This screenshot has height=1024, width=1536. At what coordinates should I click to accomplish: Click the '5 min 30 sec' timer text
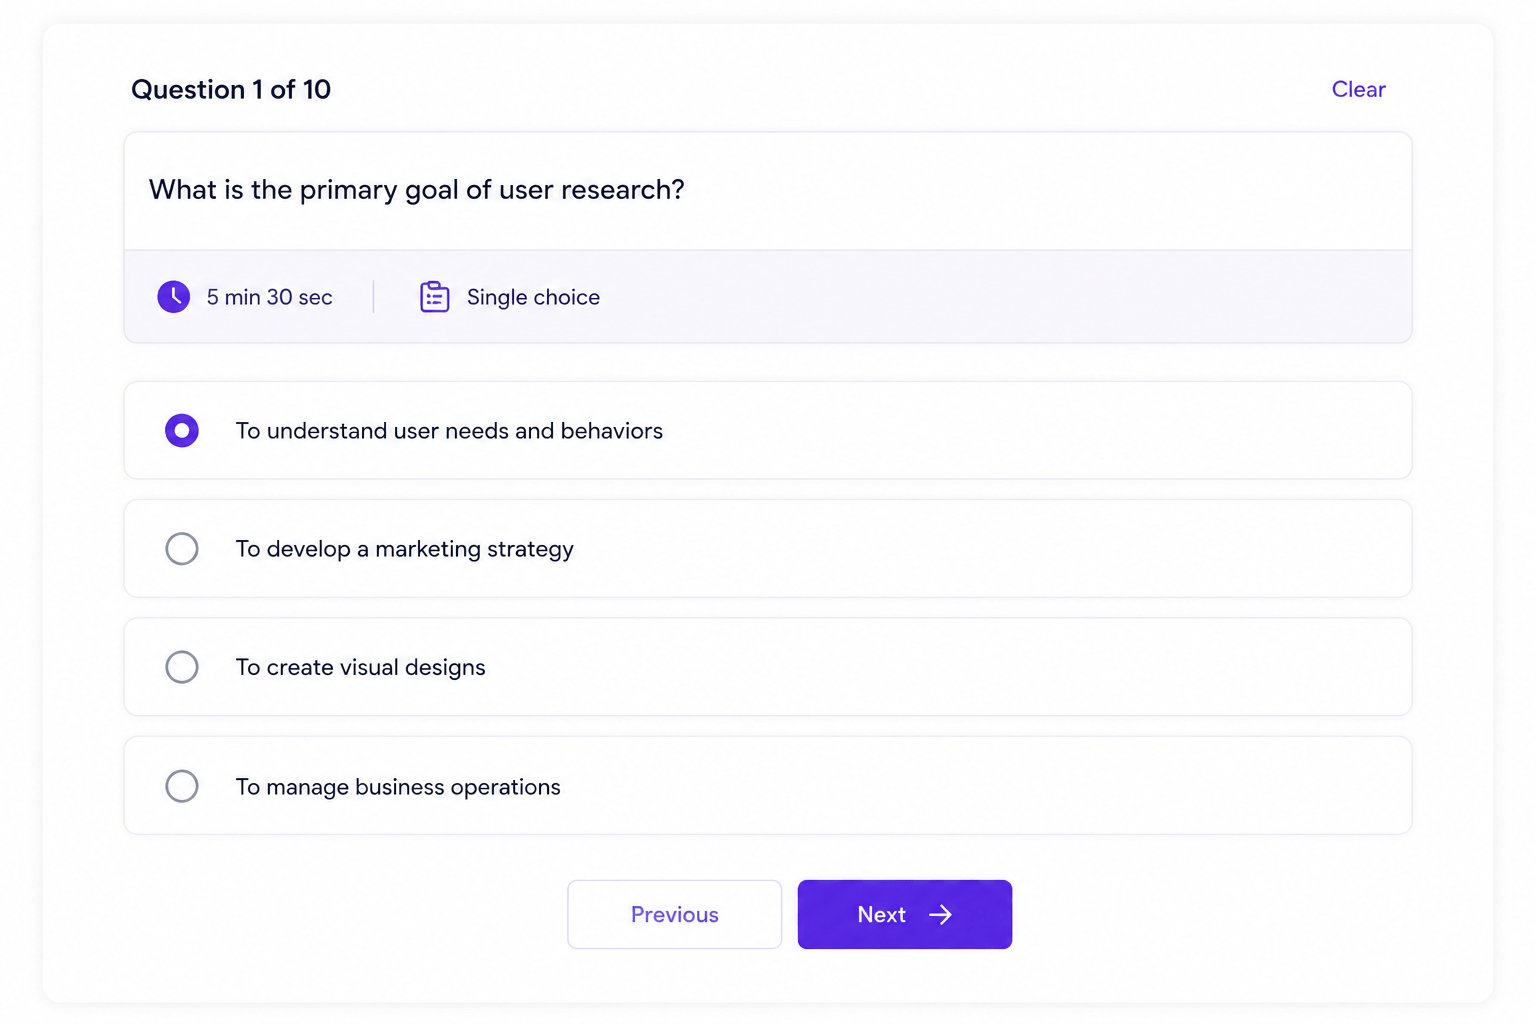269,297
